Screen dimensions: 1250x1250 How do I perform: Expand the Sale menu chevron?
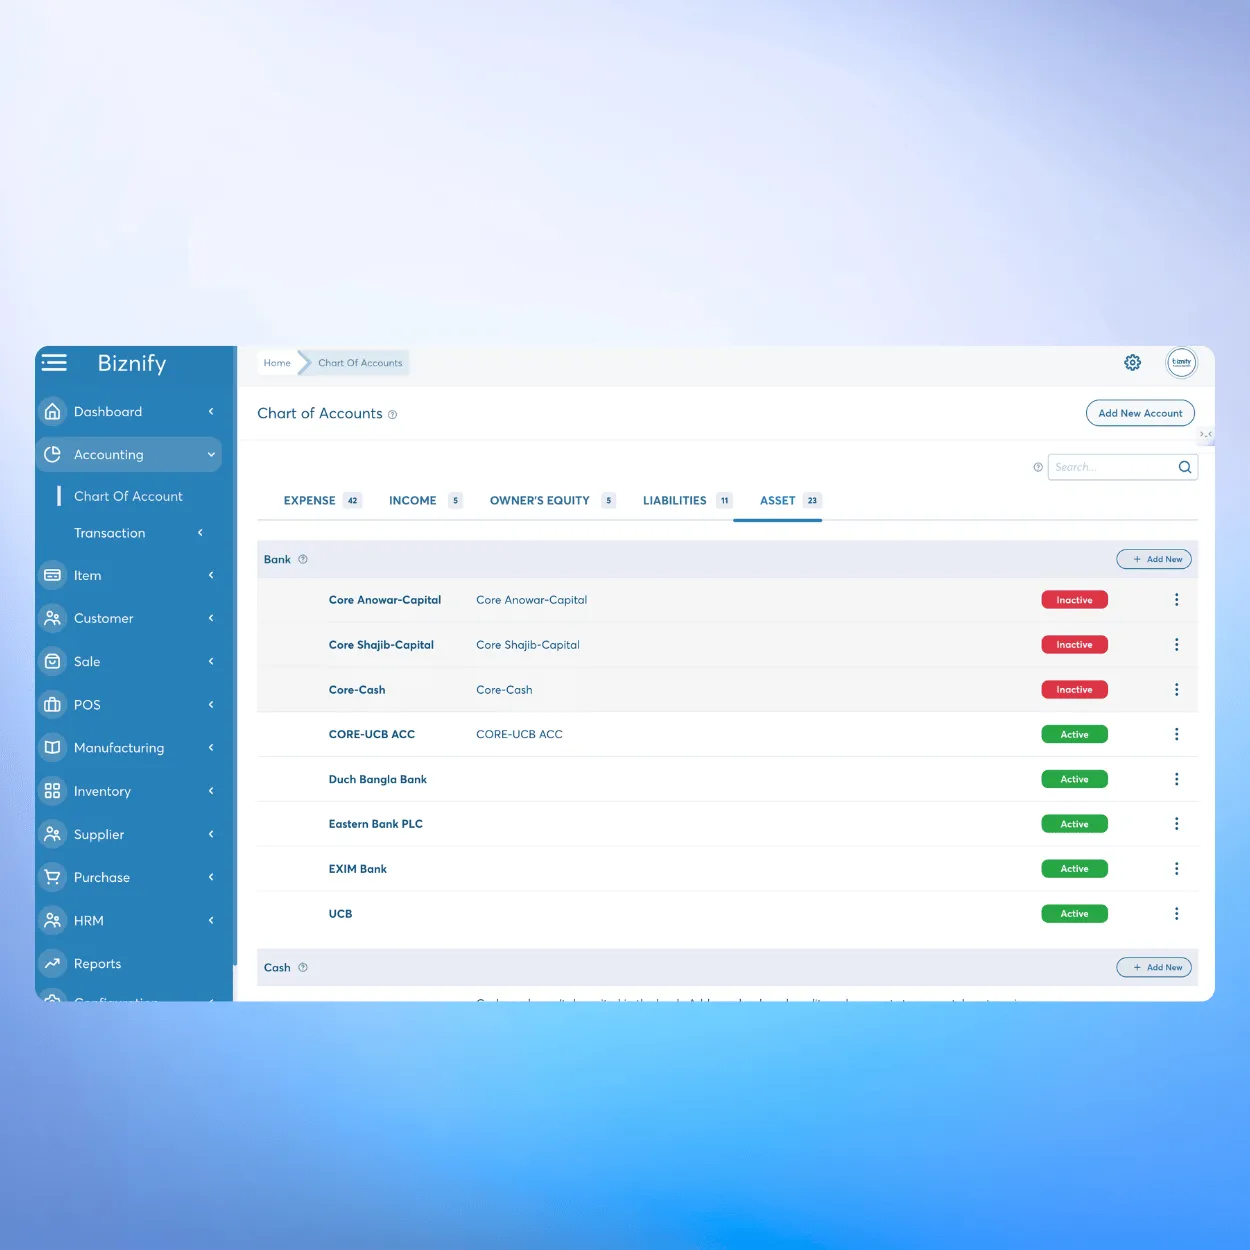pos(211,661)
